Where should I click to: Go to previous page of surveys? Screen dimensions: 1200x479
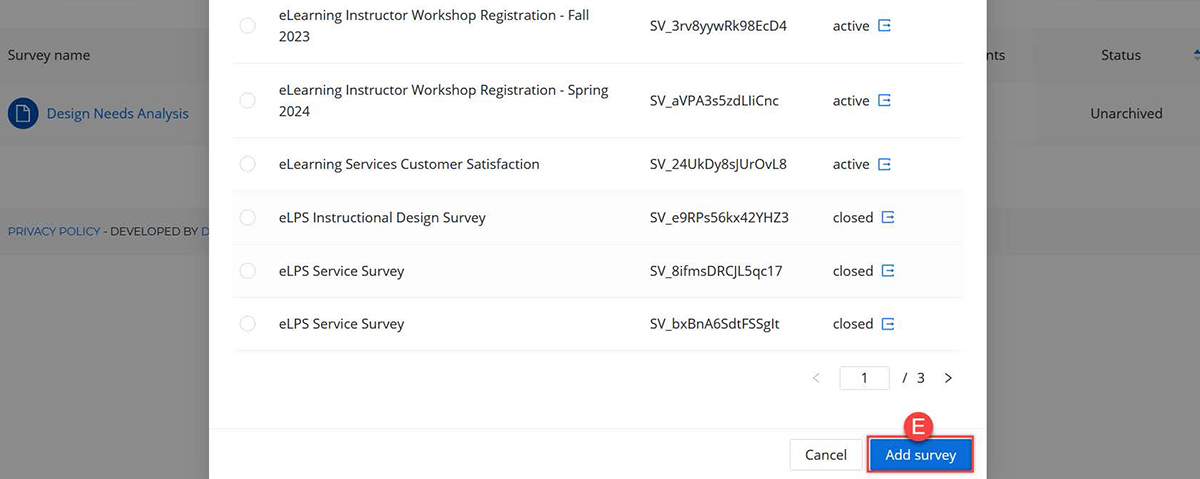click(x=816, y=378)
